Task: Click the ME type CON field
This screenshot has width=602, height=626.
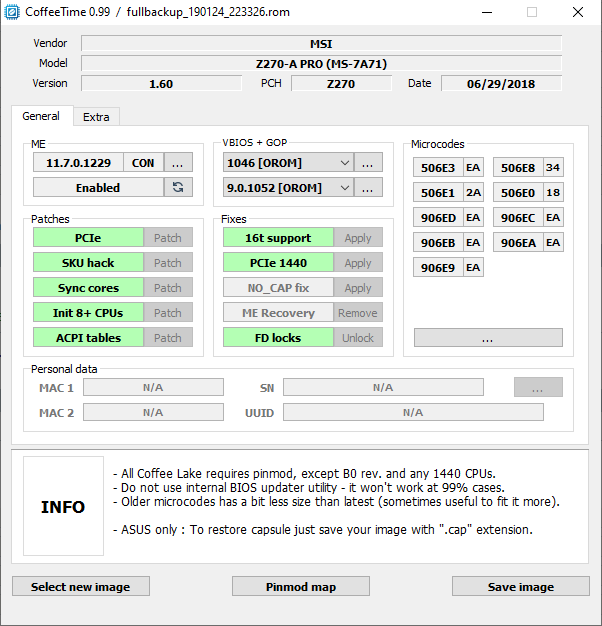Action: click(143, 162)
